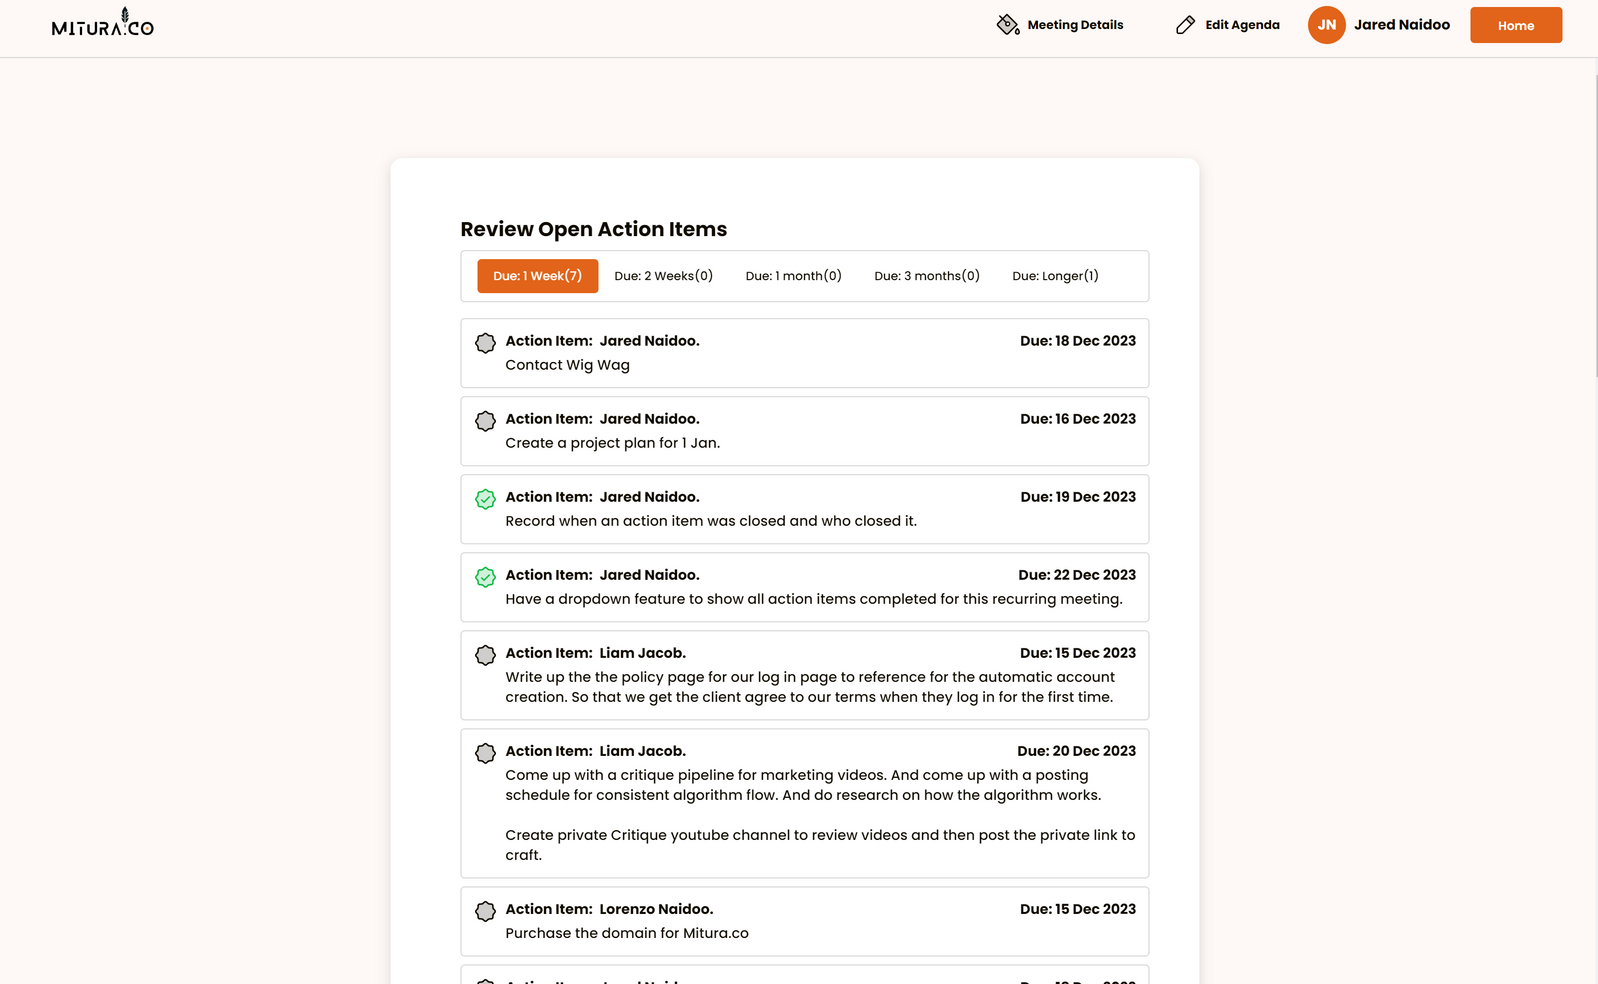Toggle status of Liam's policy page item
The height and width of the screenshot is (984, 1598).
click(x=485, y=655)
